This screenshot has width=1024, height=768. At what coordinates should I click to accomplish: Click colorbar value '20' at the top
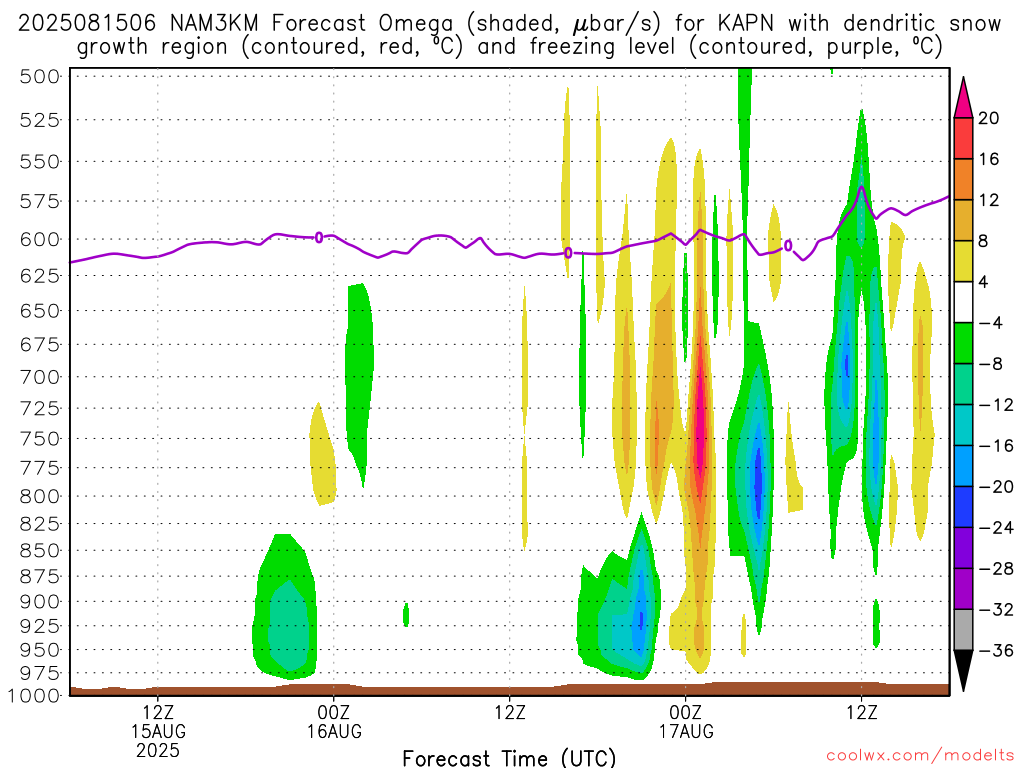[x=989, y=118]
